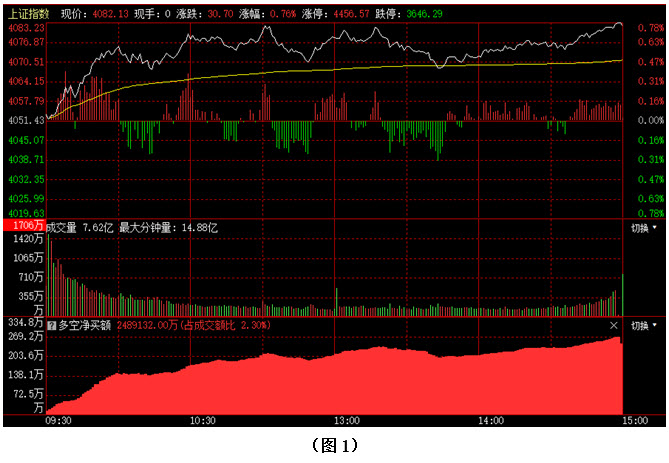This screenshot has height=463, width=669.
Task: Click the 14:00 time axis marker
Action: (491, 421)
